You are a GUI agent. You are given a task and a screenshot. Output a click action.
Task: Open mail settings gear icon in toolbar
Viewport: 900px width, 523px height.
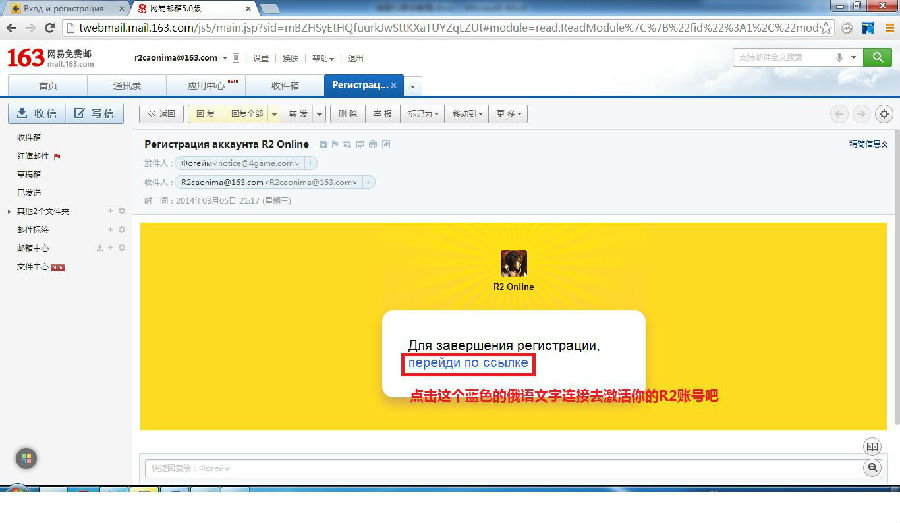tap(882, 113)
